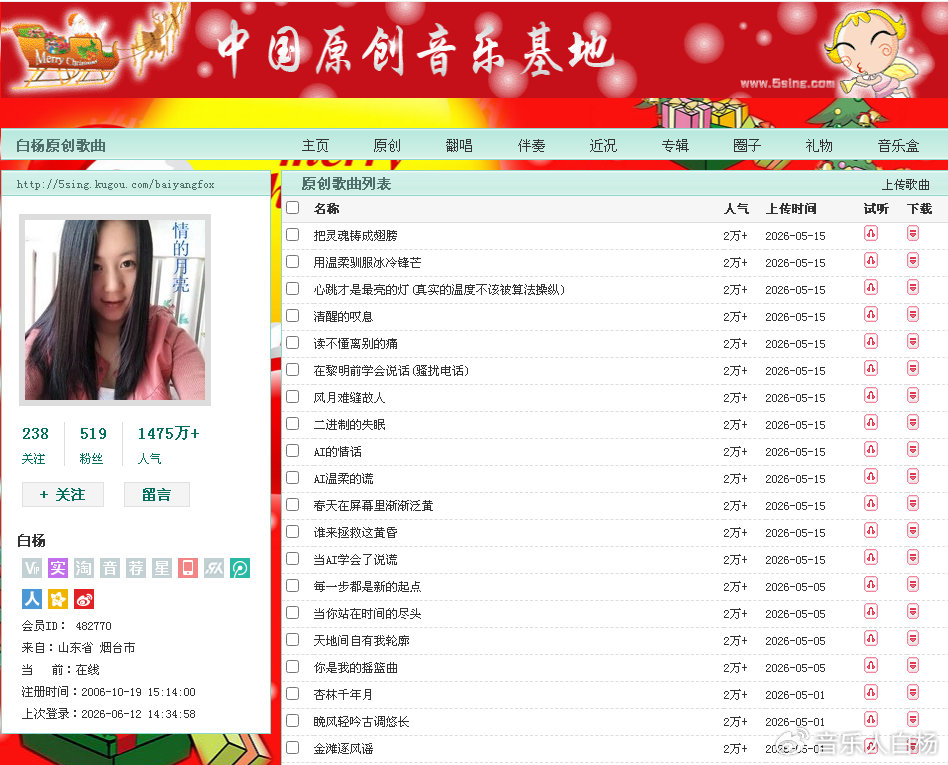Open the 音乐盒 tab
The width and height of the screenshot is (948, 765).
[x=898, y=146]
